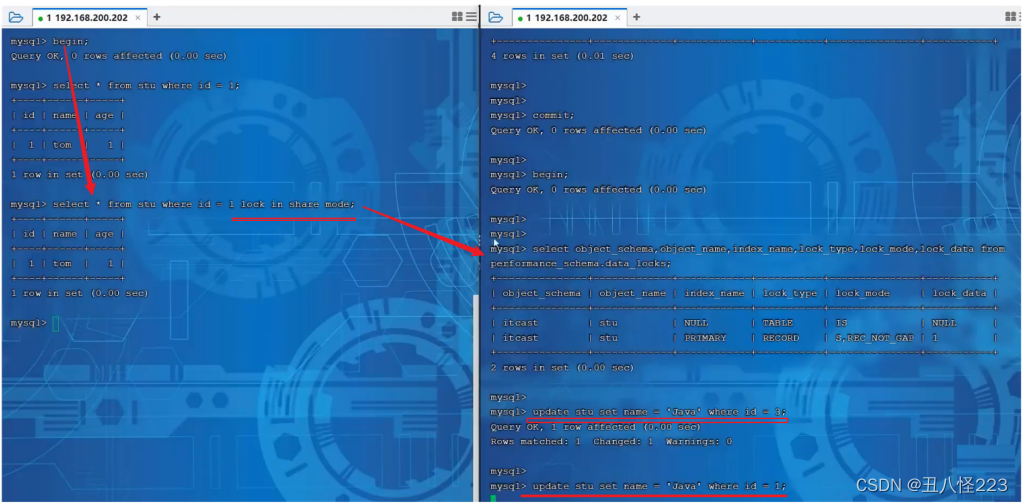Click the 'IS' lock mode cell
The image size is (1024, 504).
(x=841, y=323)
